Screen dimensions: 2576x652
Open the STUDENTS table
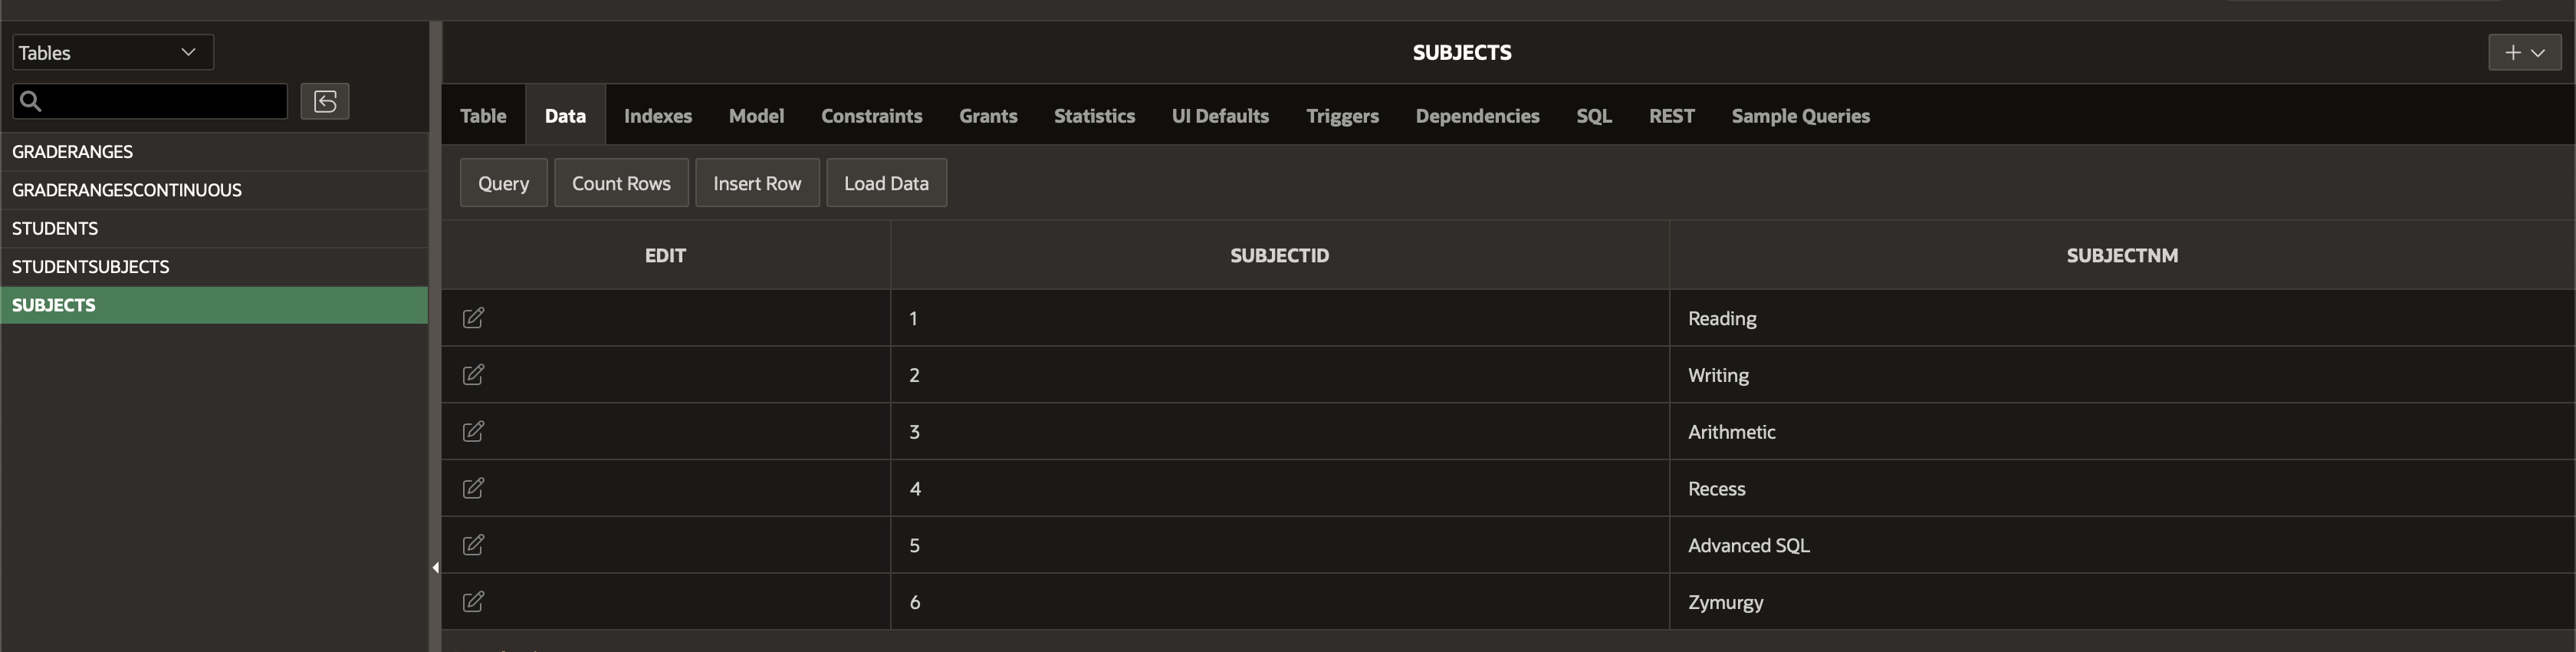point(214,229)
